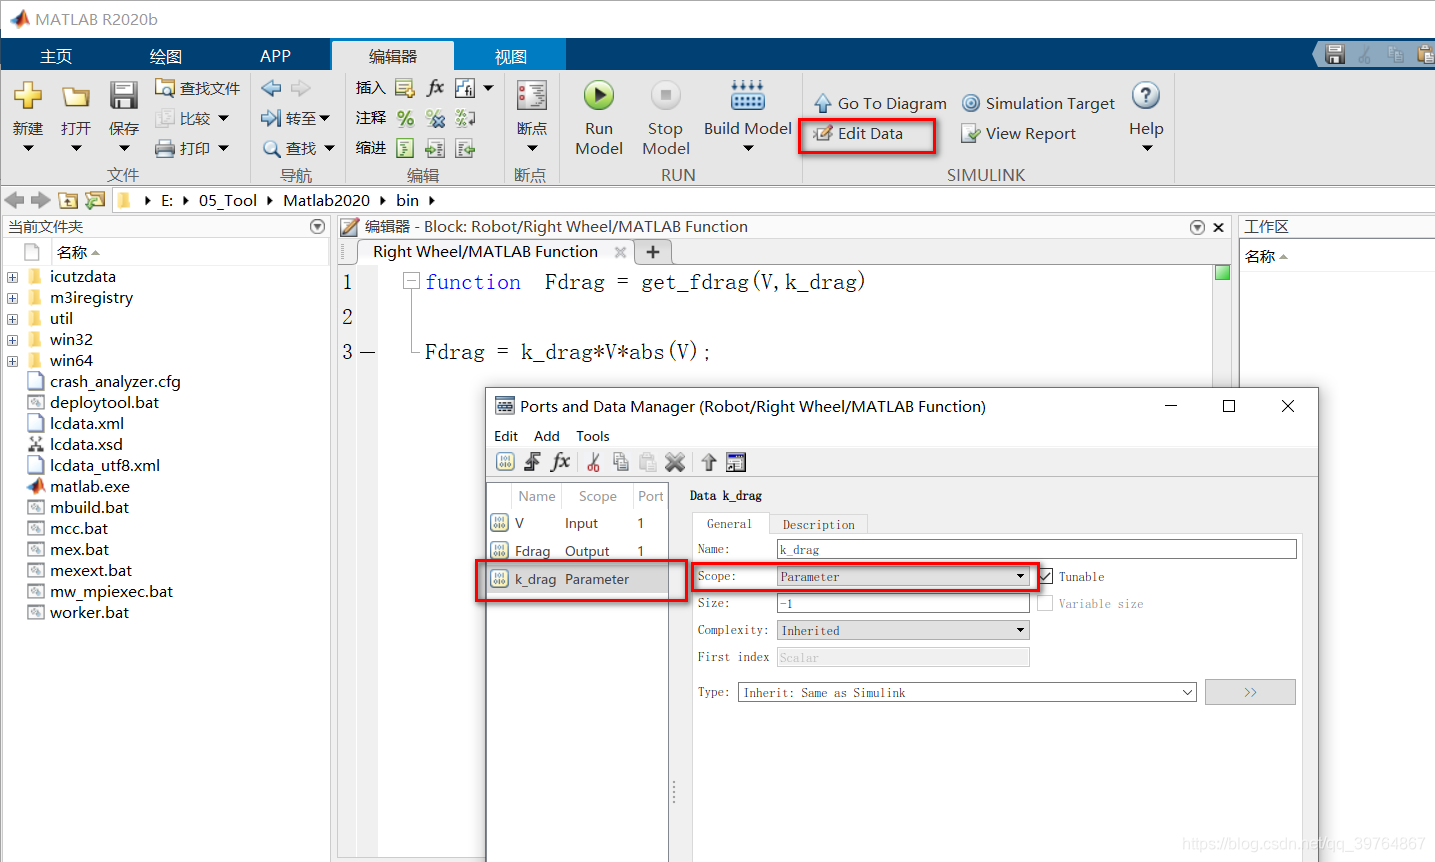Click the Build Model icon
The image size is (1435, 862).
tap(748, 96)
